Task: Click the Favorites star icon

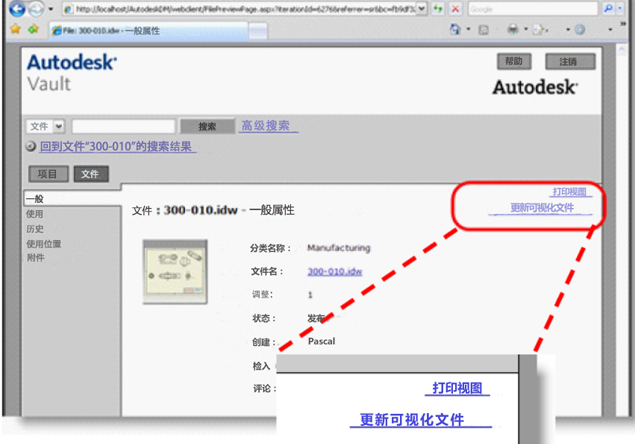Action: tap(15, 29)
